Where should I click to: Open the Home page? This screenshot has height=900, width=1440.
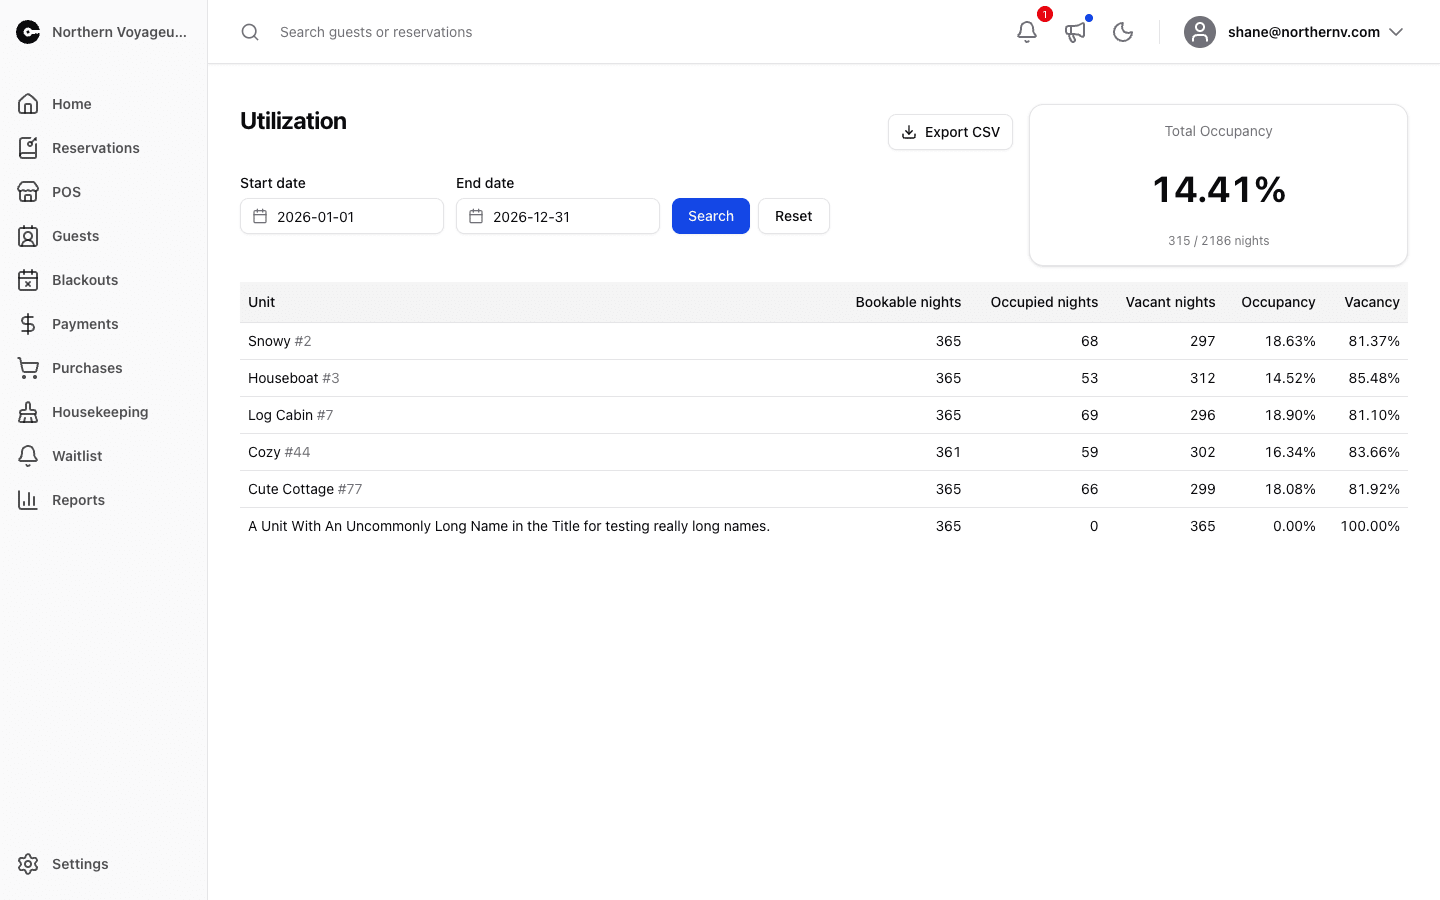[x=104, y=104]
